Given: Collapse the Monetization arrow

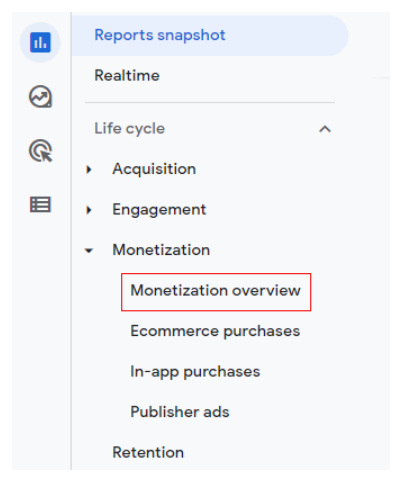Looking at the screenshot, I should click(89, 250).
